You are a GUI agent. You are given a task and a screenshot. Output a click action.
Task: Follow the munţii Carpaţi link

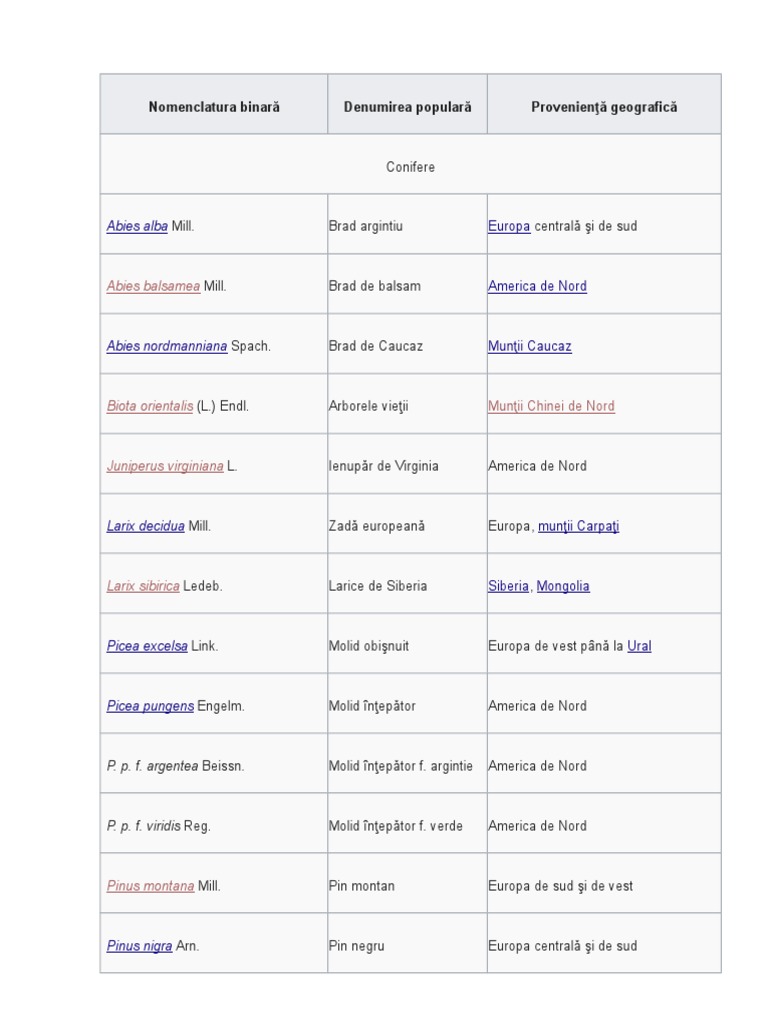pos(578,526)
